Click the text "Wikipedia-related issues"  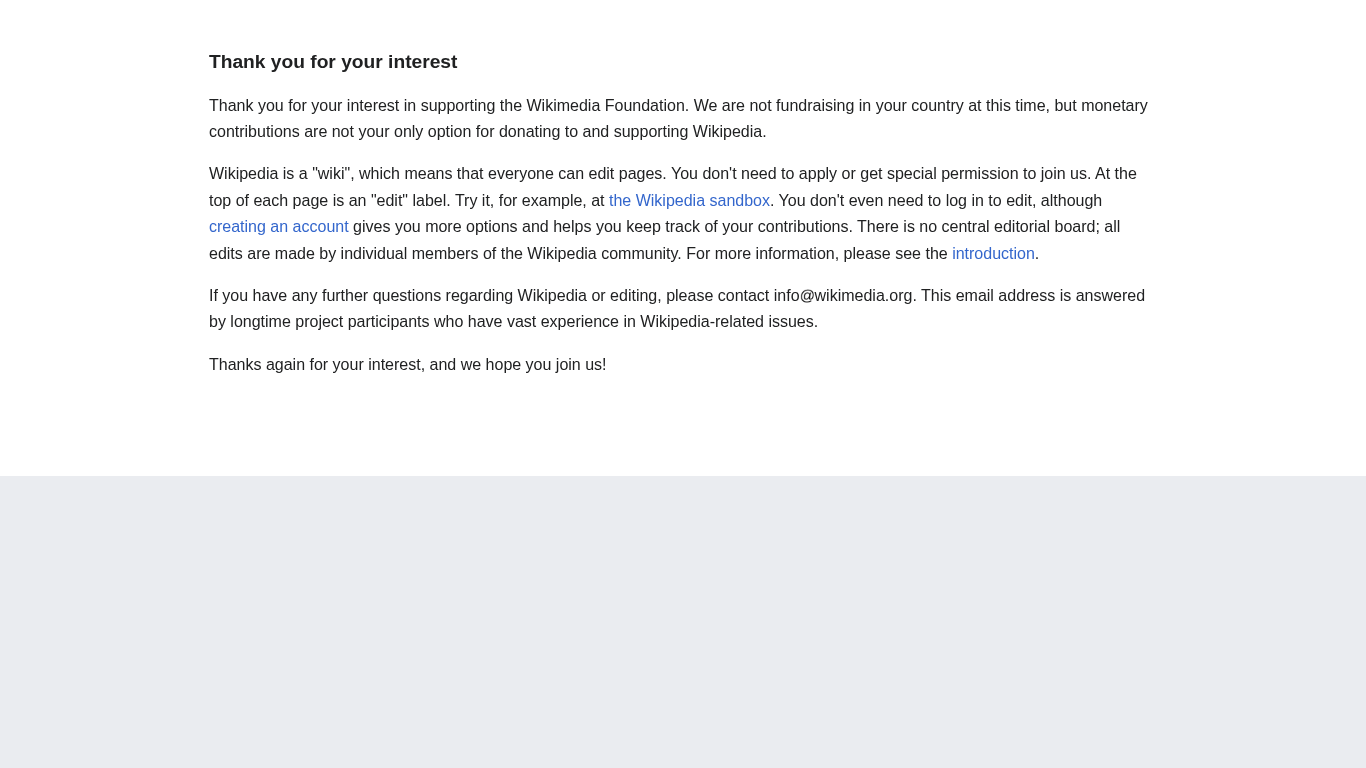(x=728, y=322)
